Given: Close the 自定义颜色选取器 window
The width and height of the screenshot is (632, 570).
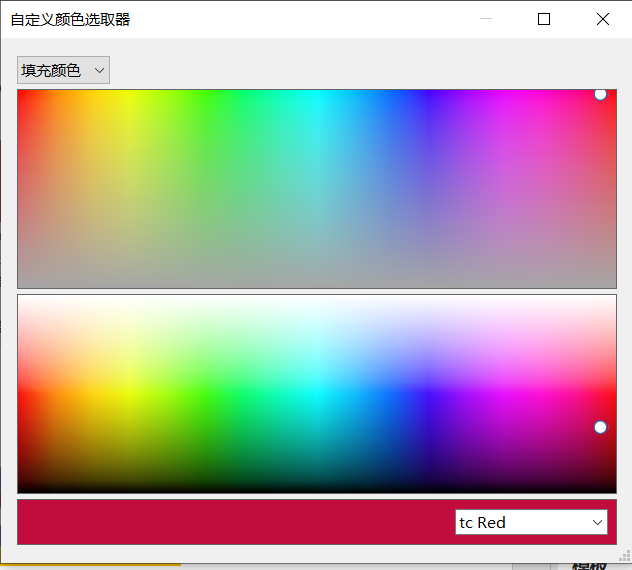Looking at the screenshot, I should coord(603,19).
